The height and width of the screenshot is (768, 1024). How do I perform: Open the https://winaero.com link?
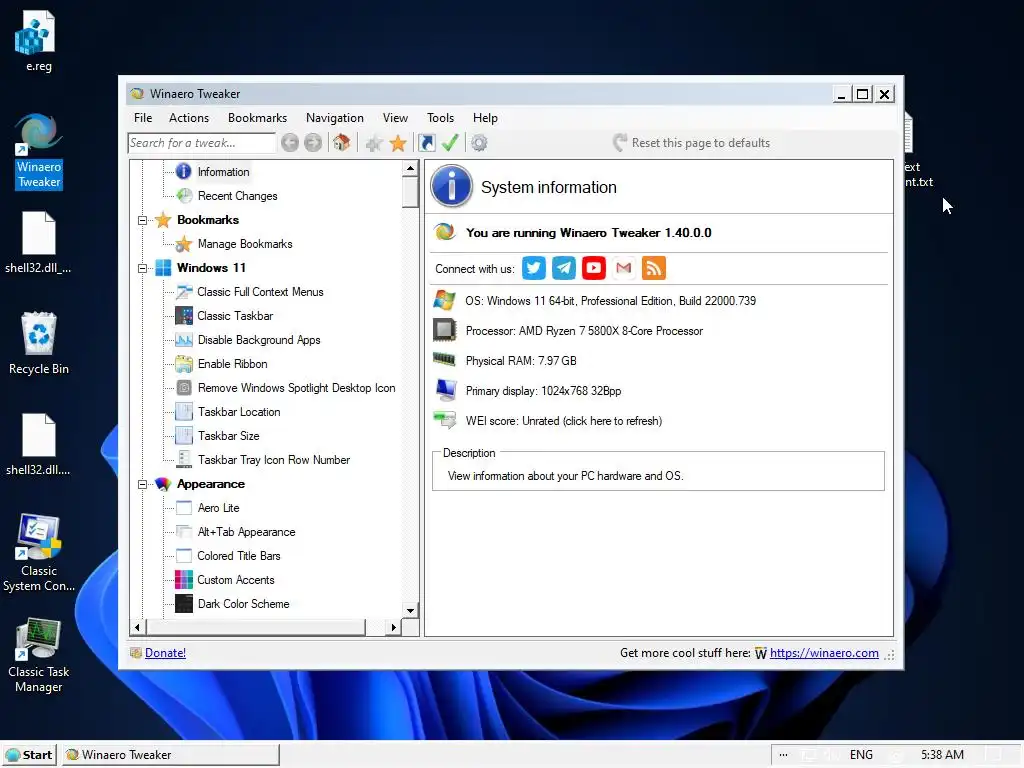point(824,653)
